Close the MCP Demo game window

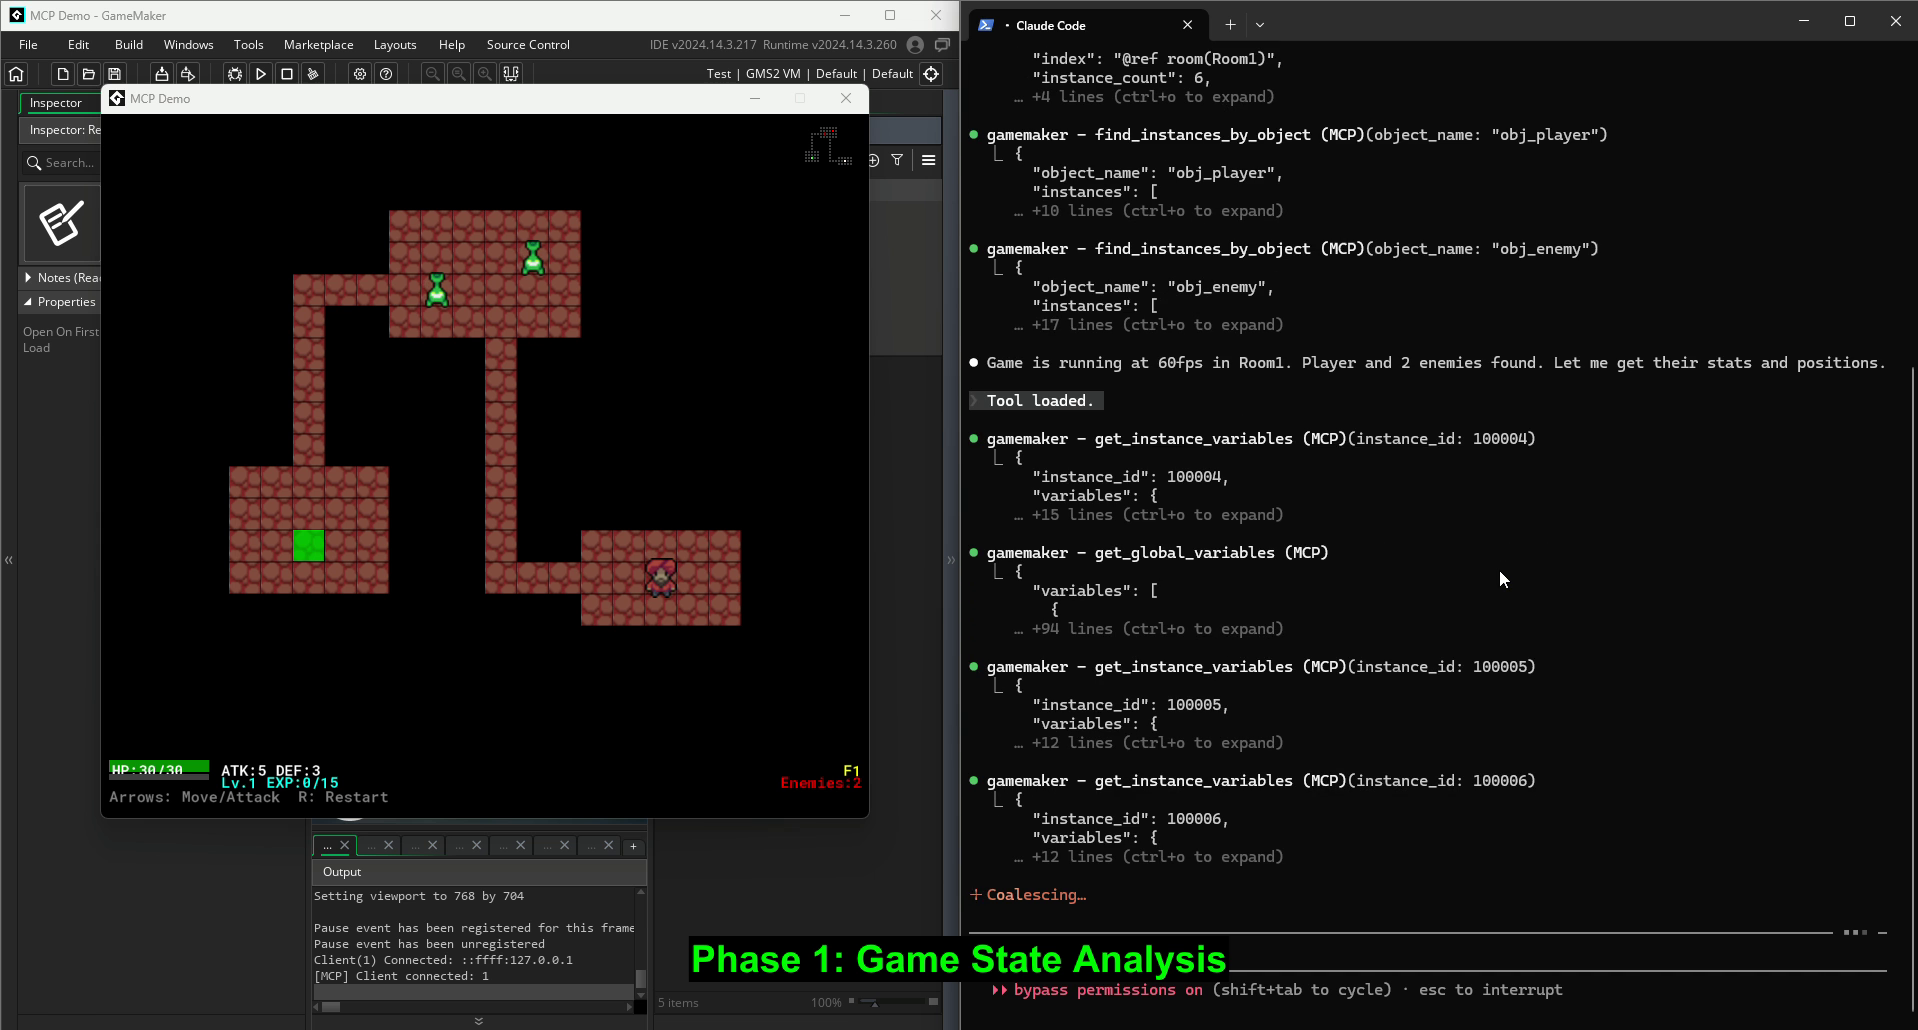pos(846,98)
